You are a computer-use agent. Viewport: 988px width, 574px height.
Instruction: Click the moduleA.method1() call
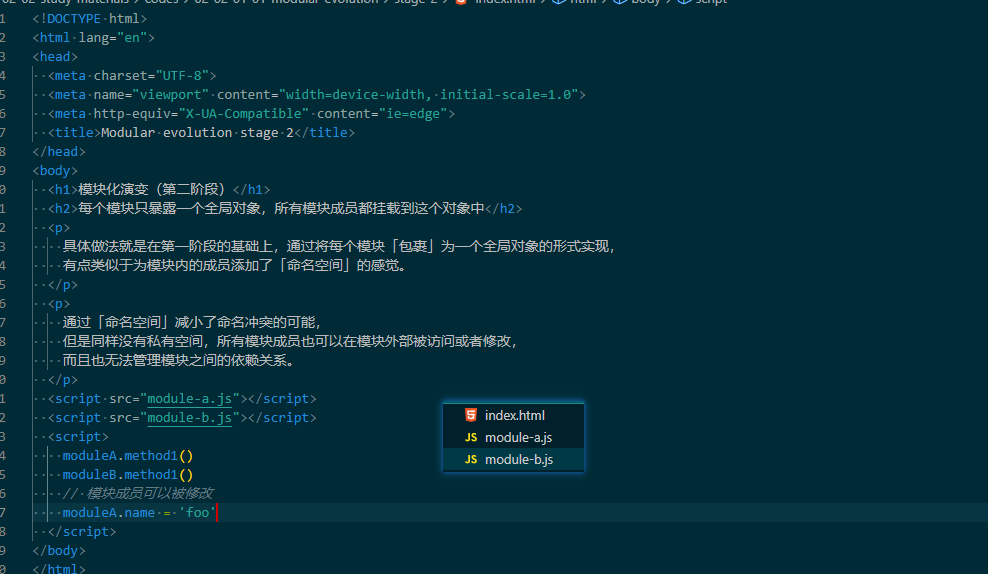128,456
